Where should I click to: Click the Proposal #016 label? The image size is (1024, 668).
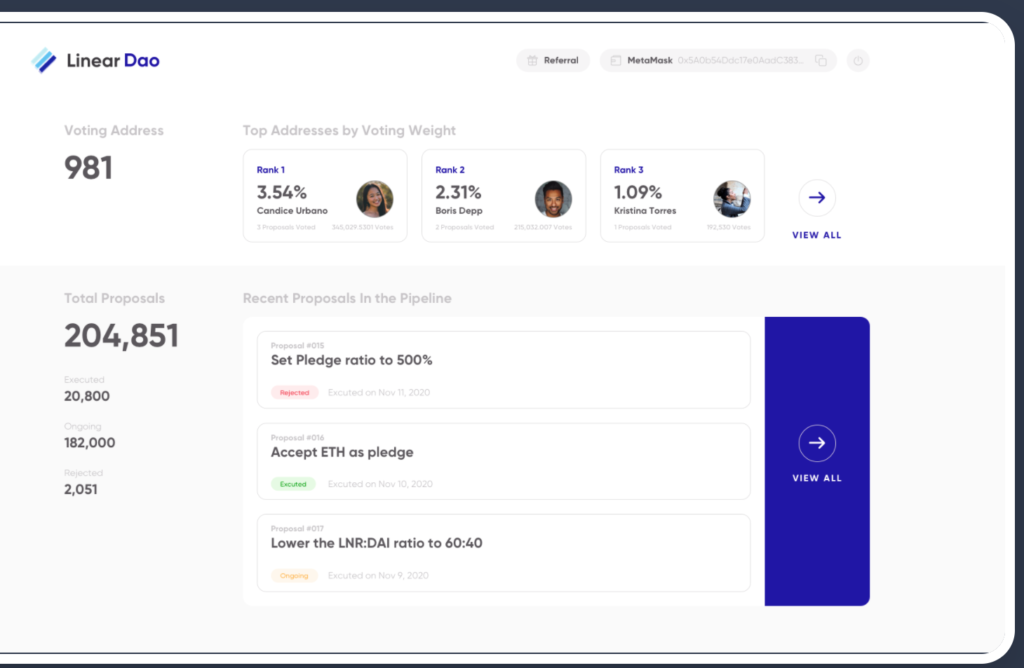click(297, 437)
